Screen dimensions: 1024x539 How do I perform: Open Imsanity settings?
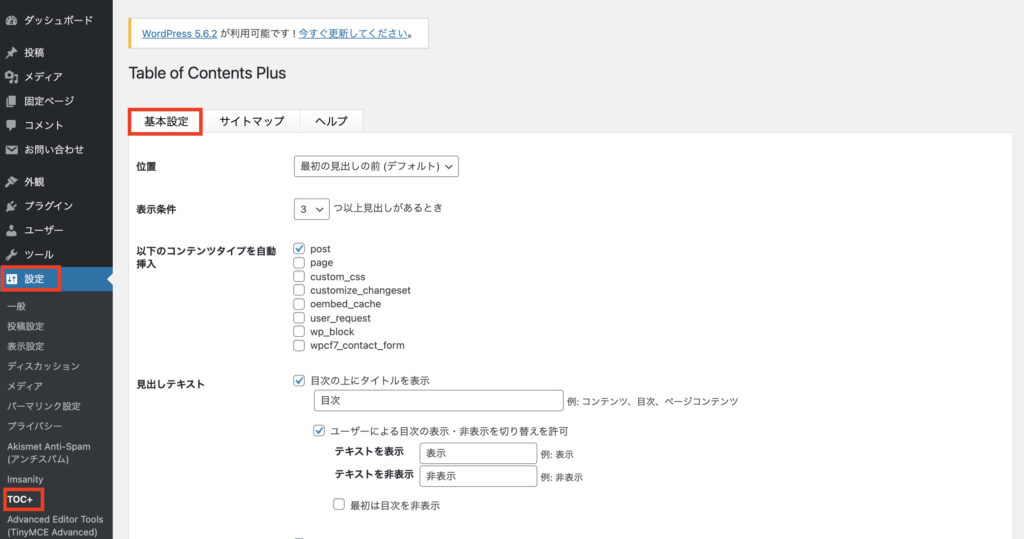(25, 480)
